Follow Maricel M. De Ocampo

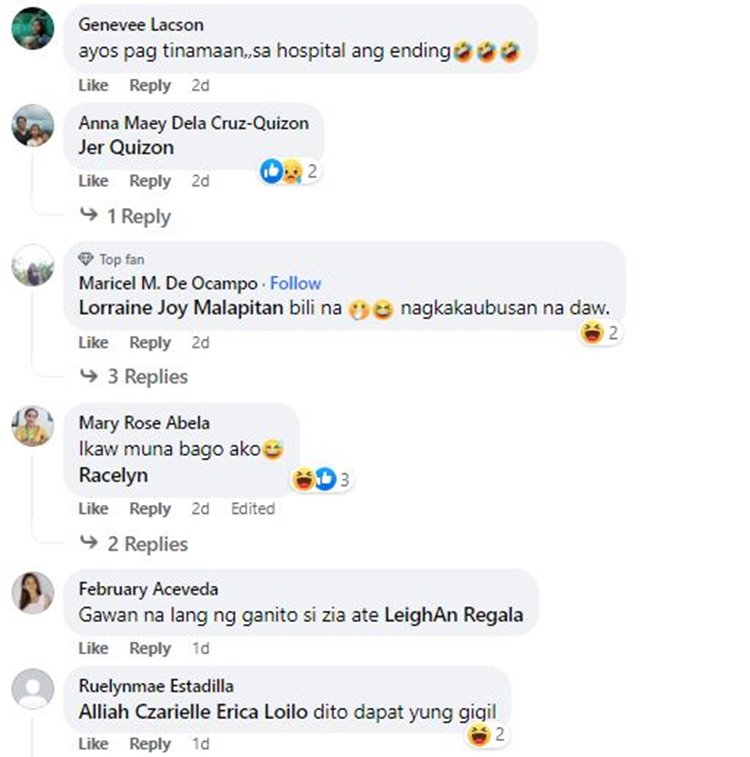click(x=295, y=283)
